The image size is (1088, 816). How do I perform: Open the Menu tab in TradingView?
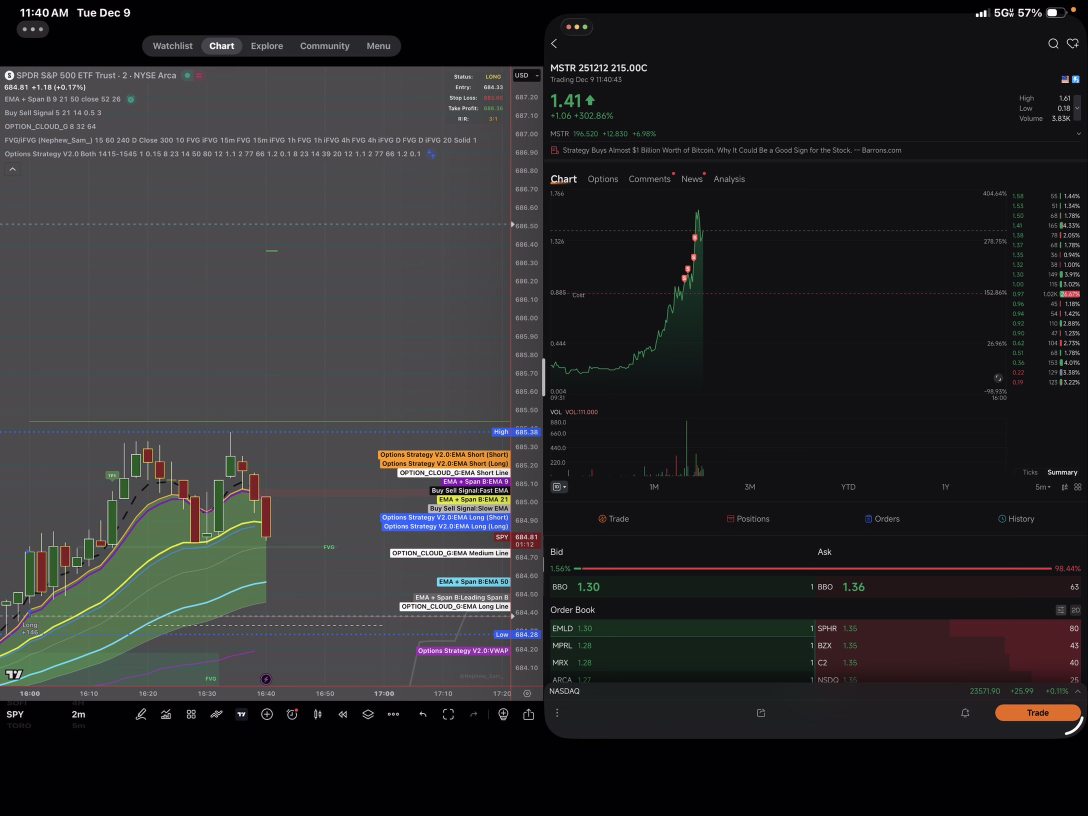point(378,46)
